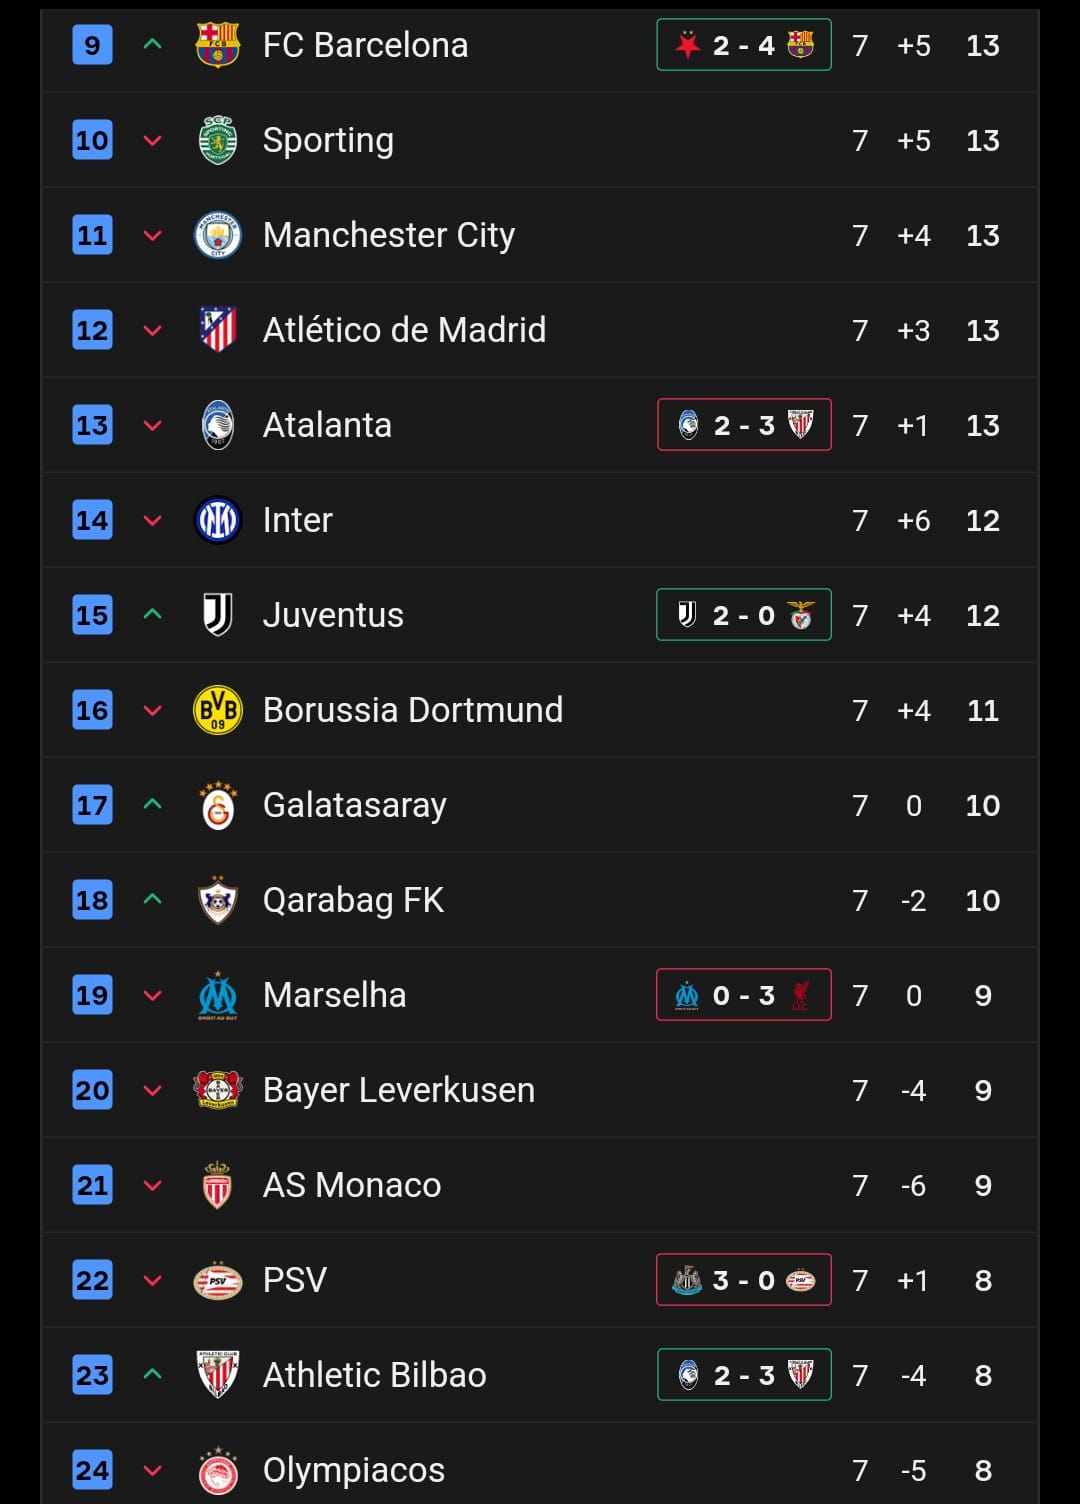
Task: Open the PSV 3-0 match result
Action: [743, 1280]
